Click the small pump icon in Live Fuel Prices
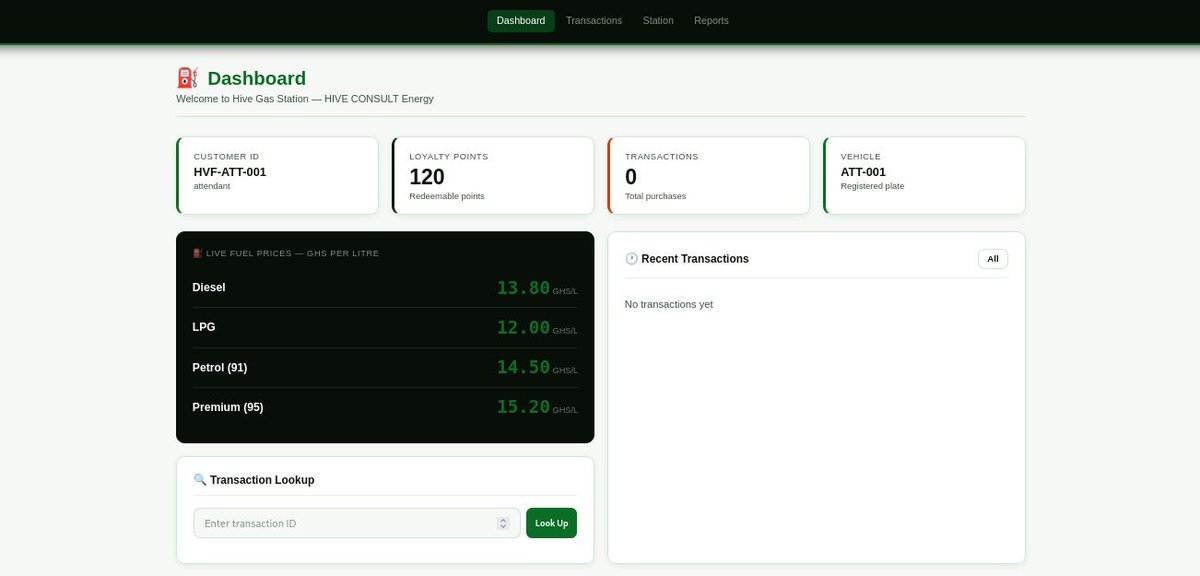 coord(197,253)
